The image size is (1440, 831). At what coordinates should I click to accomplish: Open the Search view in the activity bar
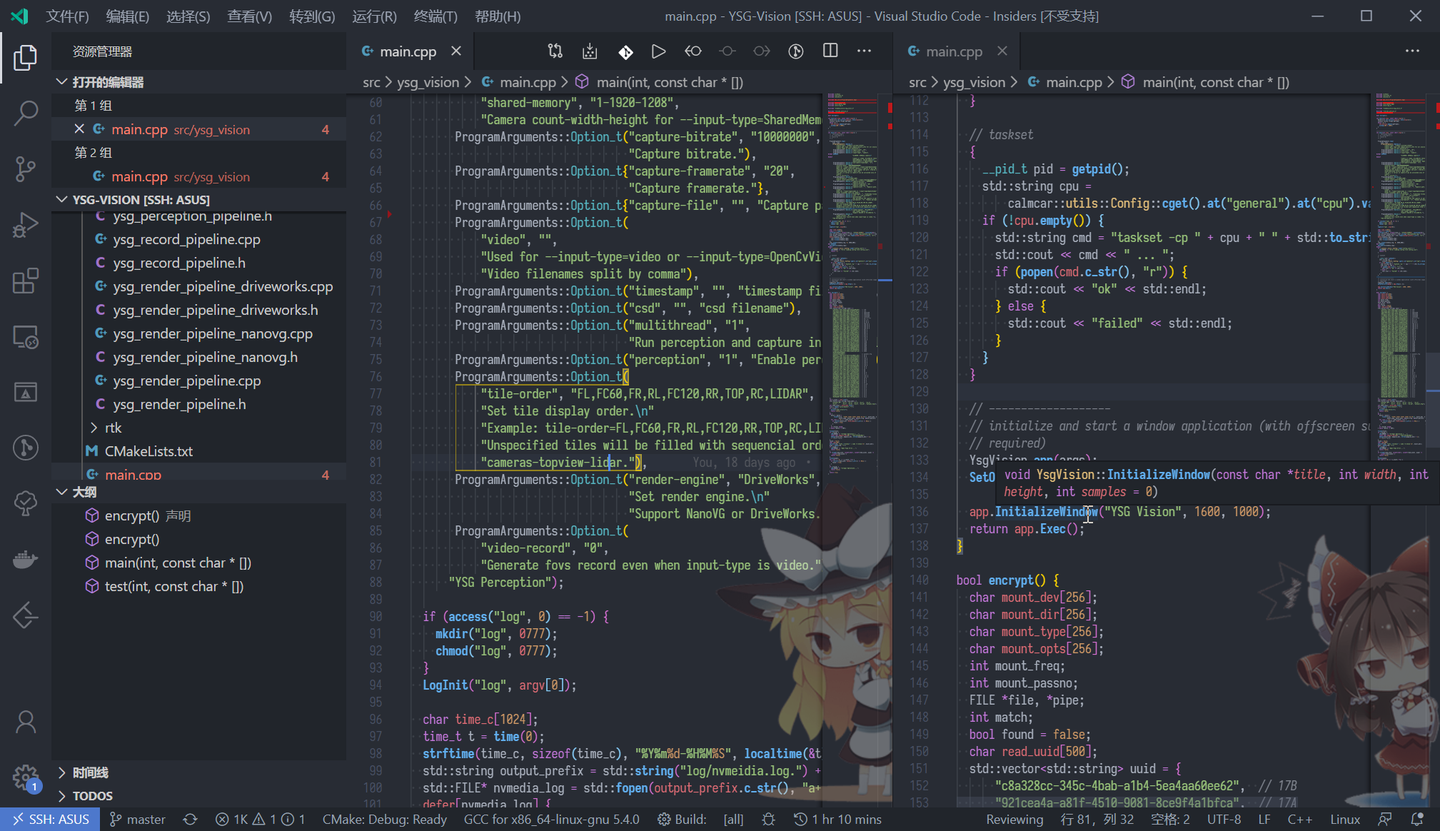25,113
